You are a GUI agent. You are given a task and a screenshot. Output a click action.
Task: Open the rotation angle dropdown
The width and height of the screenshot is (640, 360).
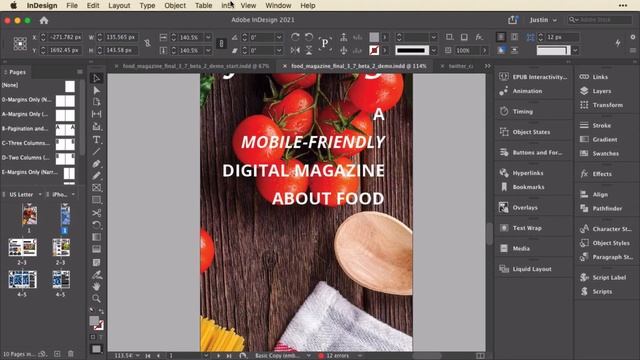(x=279, y=37)
